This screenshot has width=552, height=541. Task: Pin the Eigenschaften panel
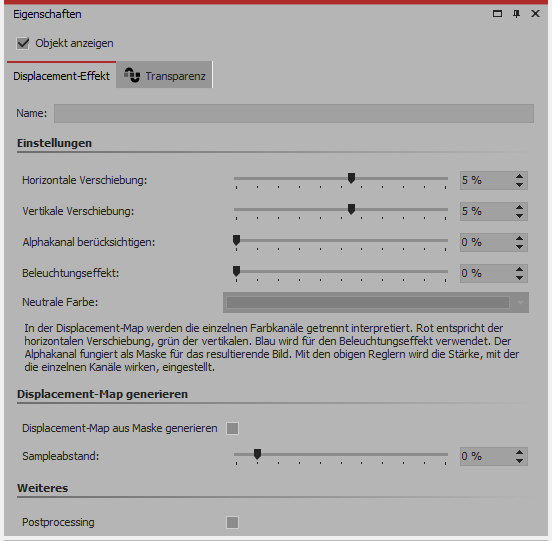(x=516, y=14)
